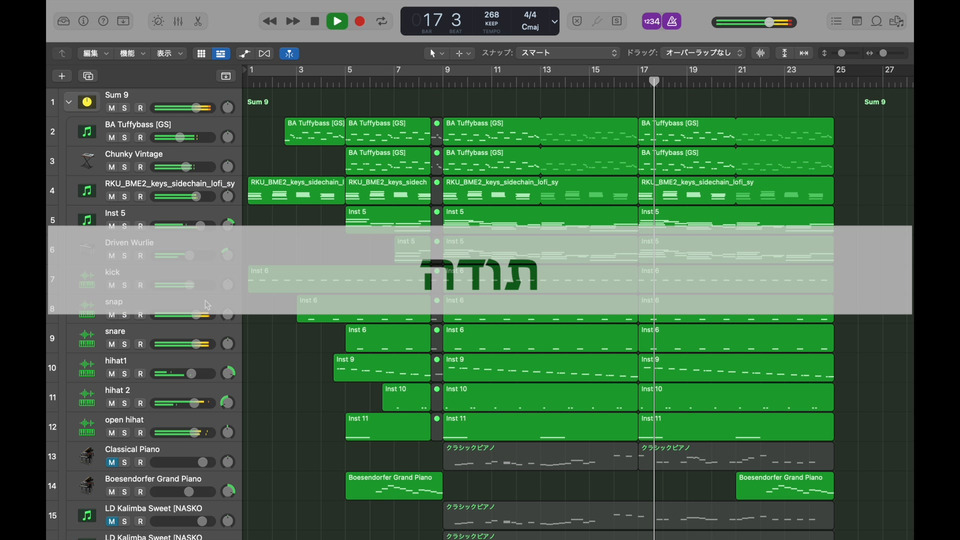The width and height of the screenshot is (960, 540).
Task: Open the LCD display mode chevron
Action: (554, 21)
